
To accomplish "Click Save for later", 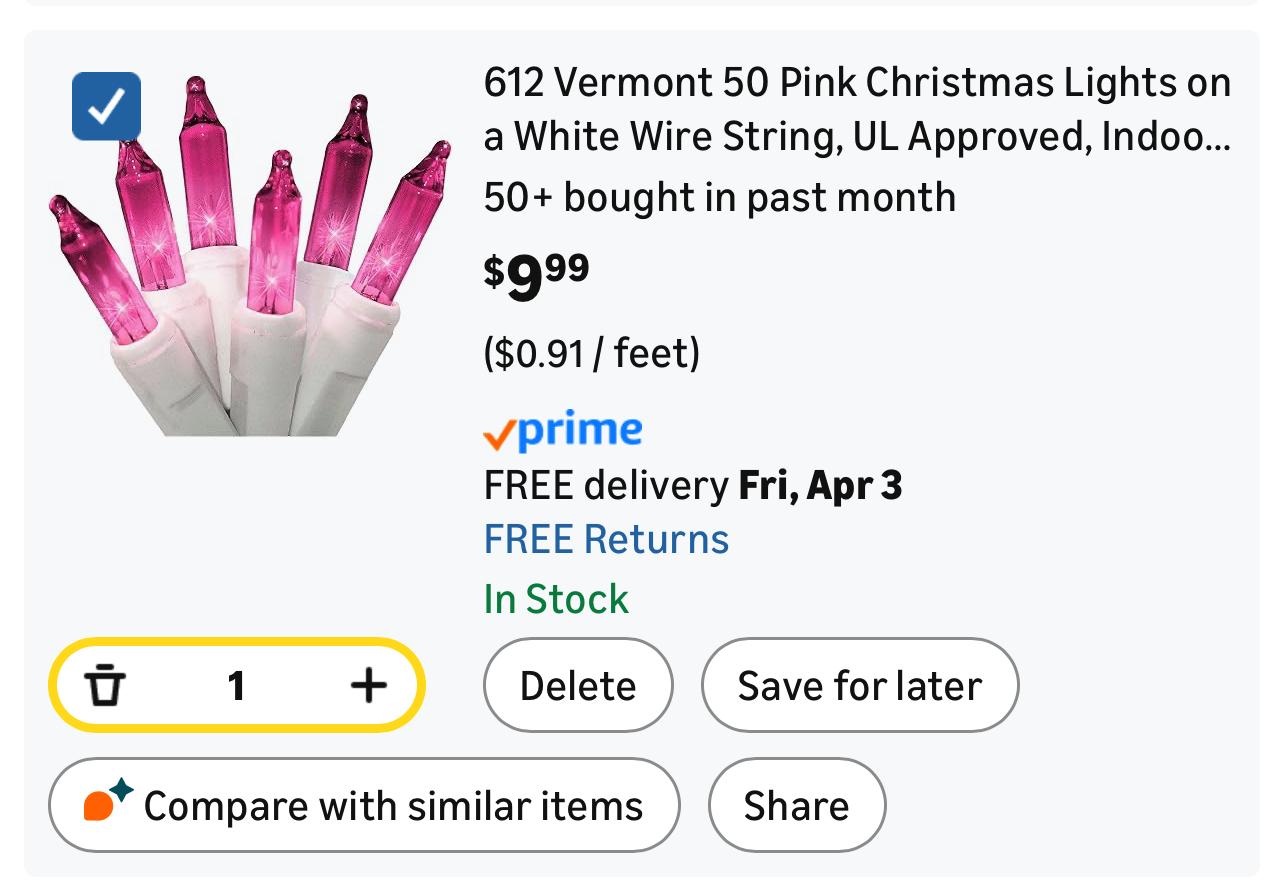I will pyautogui.click(x=859, y=686).
